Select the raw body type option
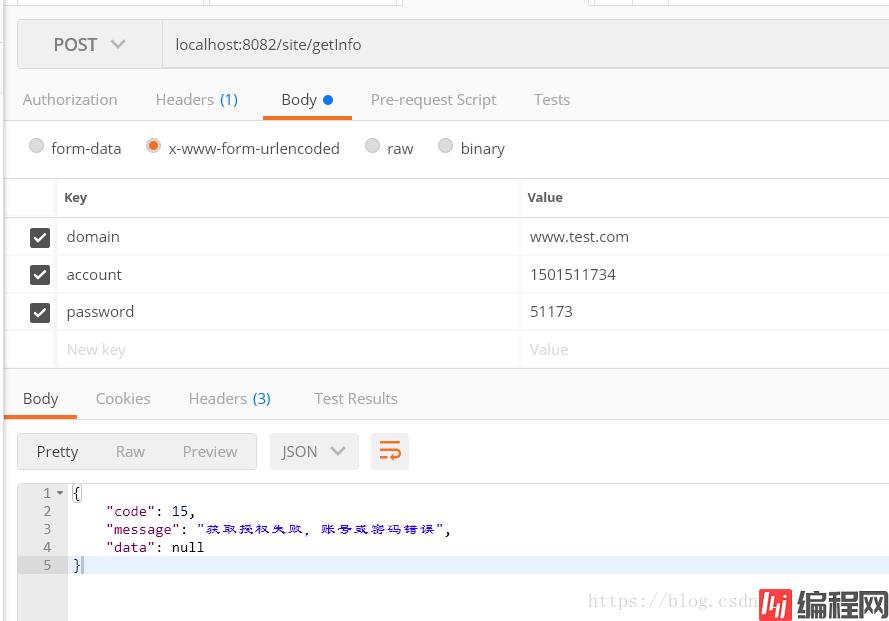This screenshot has width=889, height=621. pos(373,147)
